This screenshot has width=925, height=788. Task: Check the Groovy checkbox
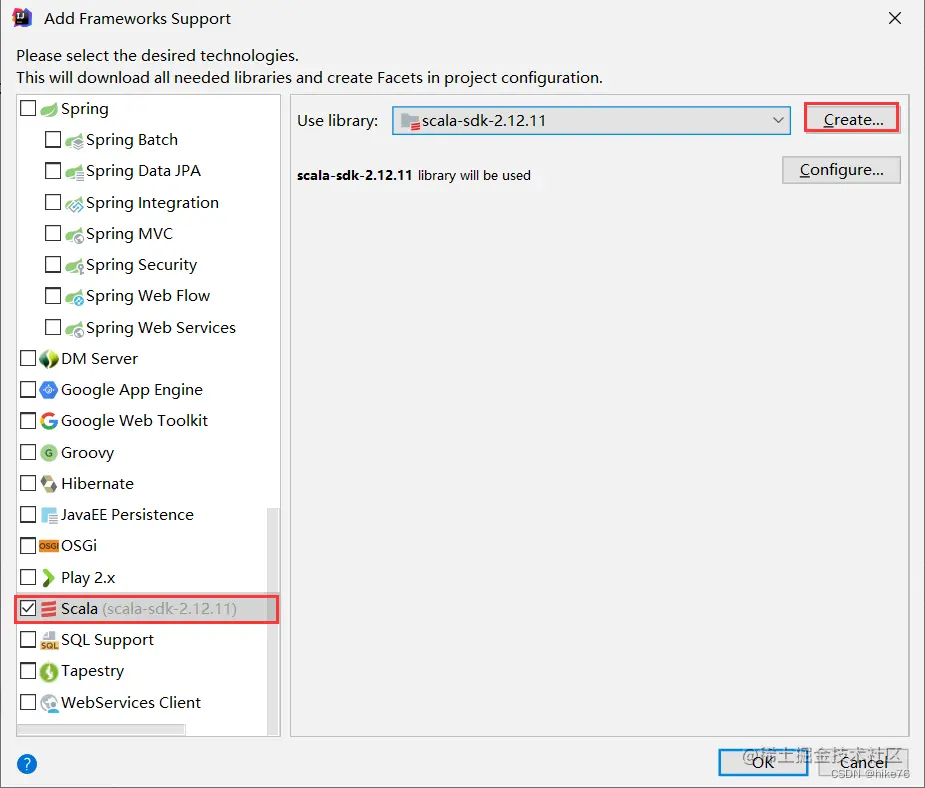click(28, 452)
